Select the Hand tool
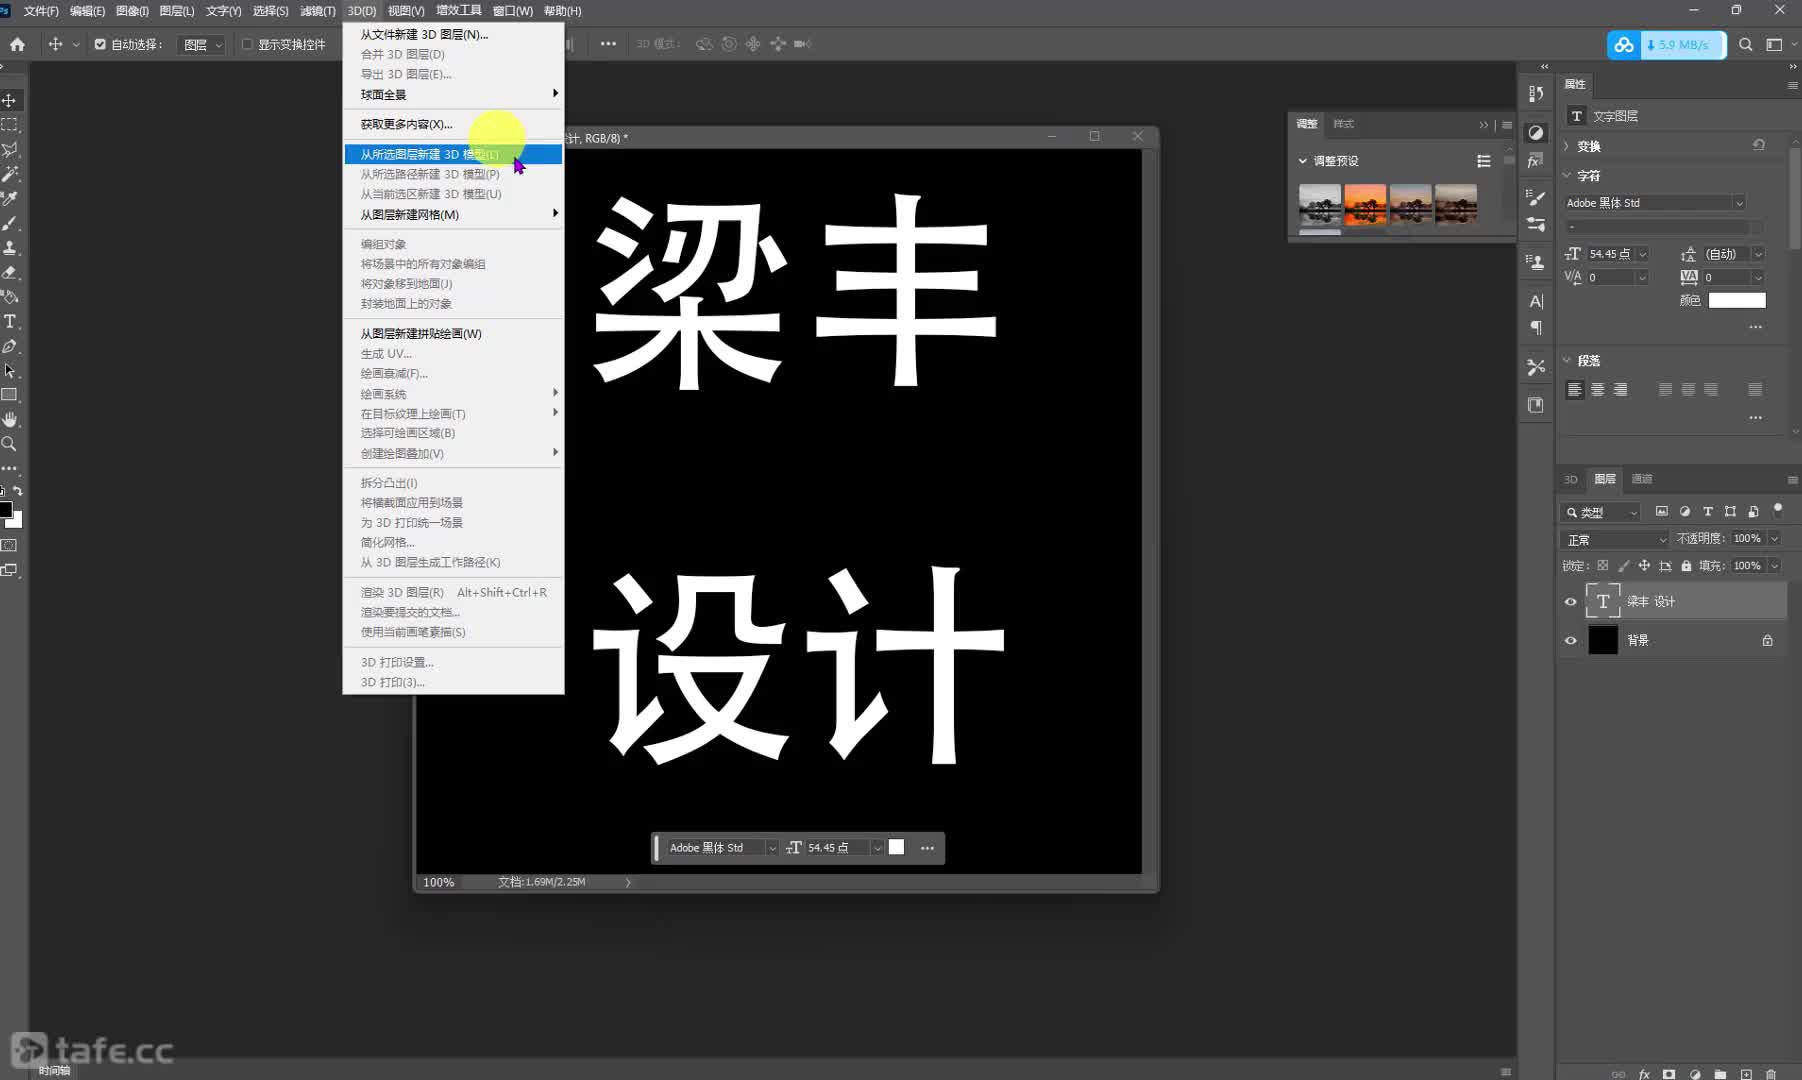Viewport: 1802px width, 1080px height. pos(10,419)
